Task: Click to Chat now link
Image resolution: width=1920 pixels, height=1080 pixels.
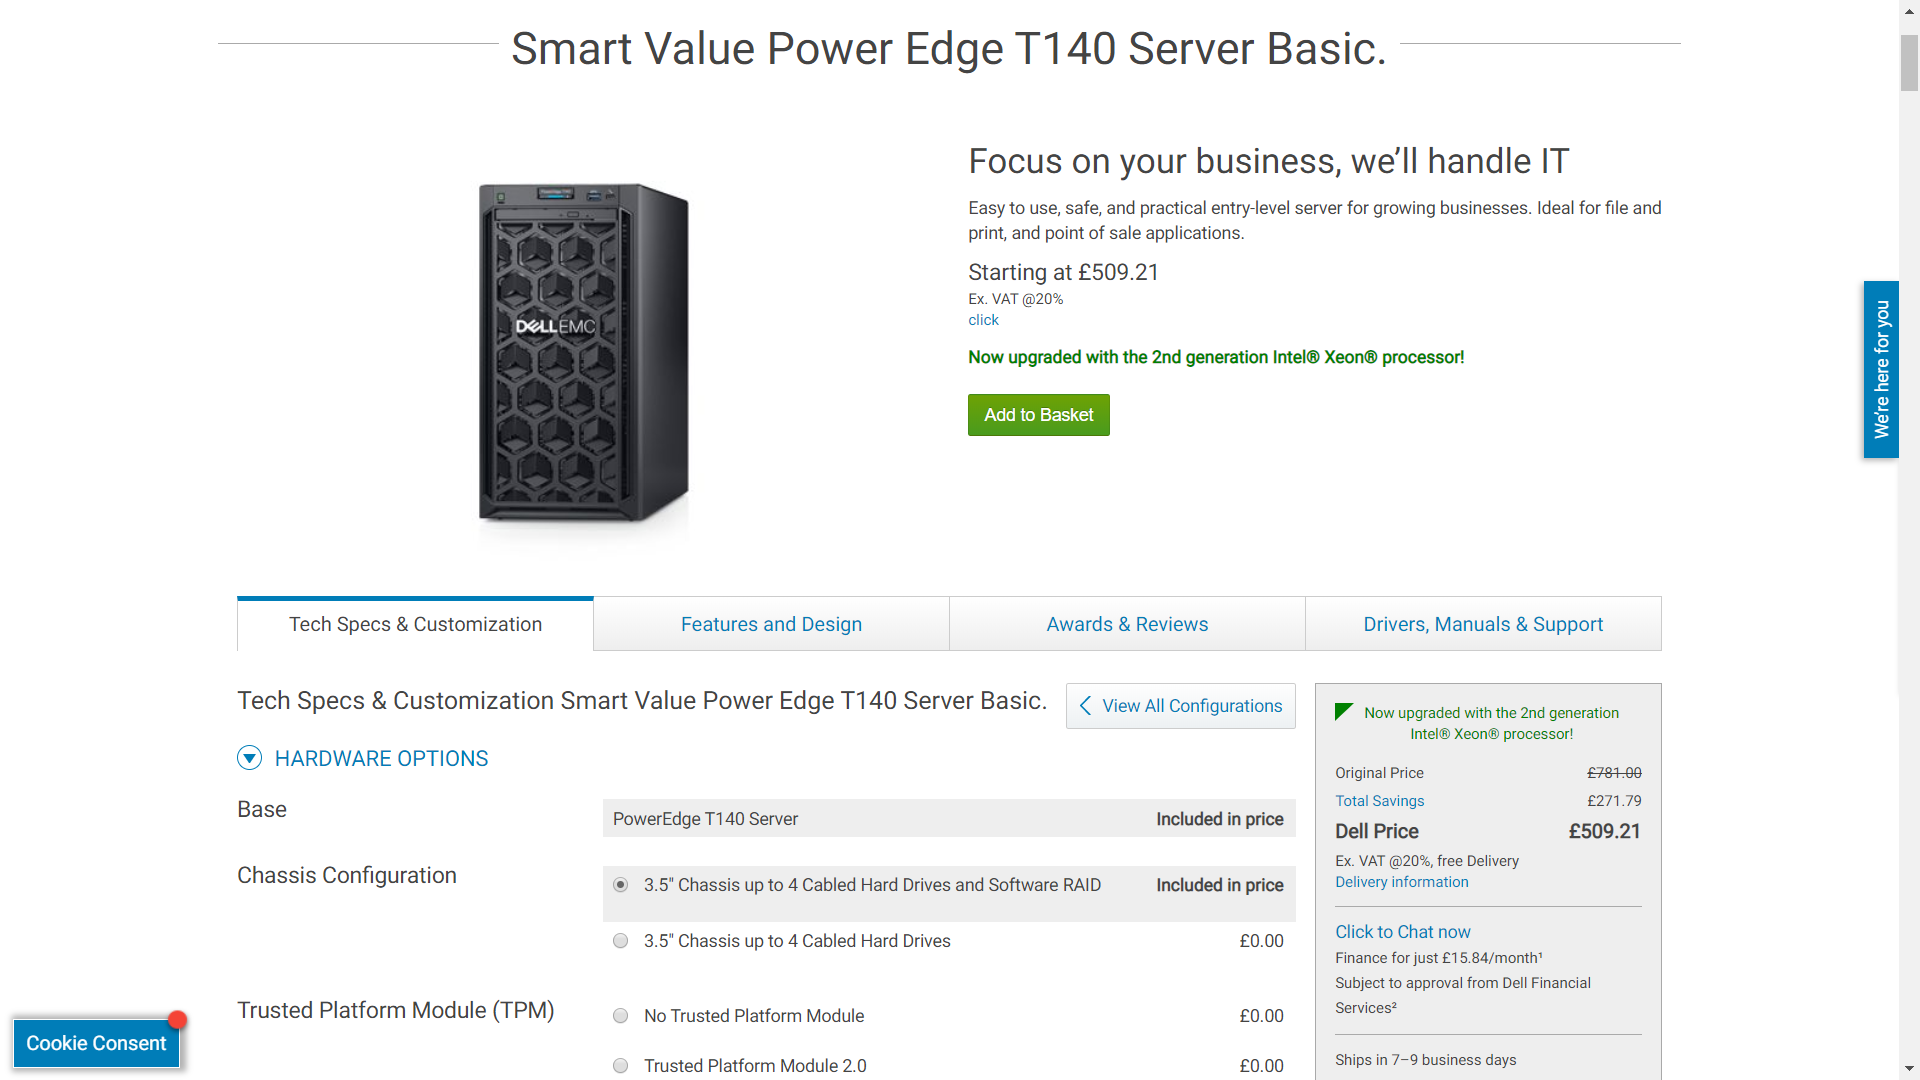Action: pyautogui.click(x=1402, y=932)
